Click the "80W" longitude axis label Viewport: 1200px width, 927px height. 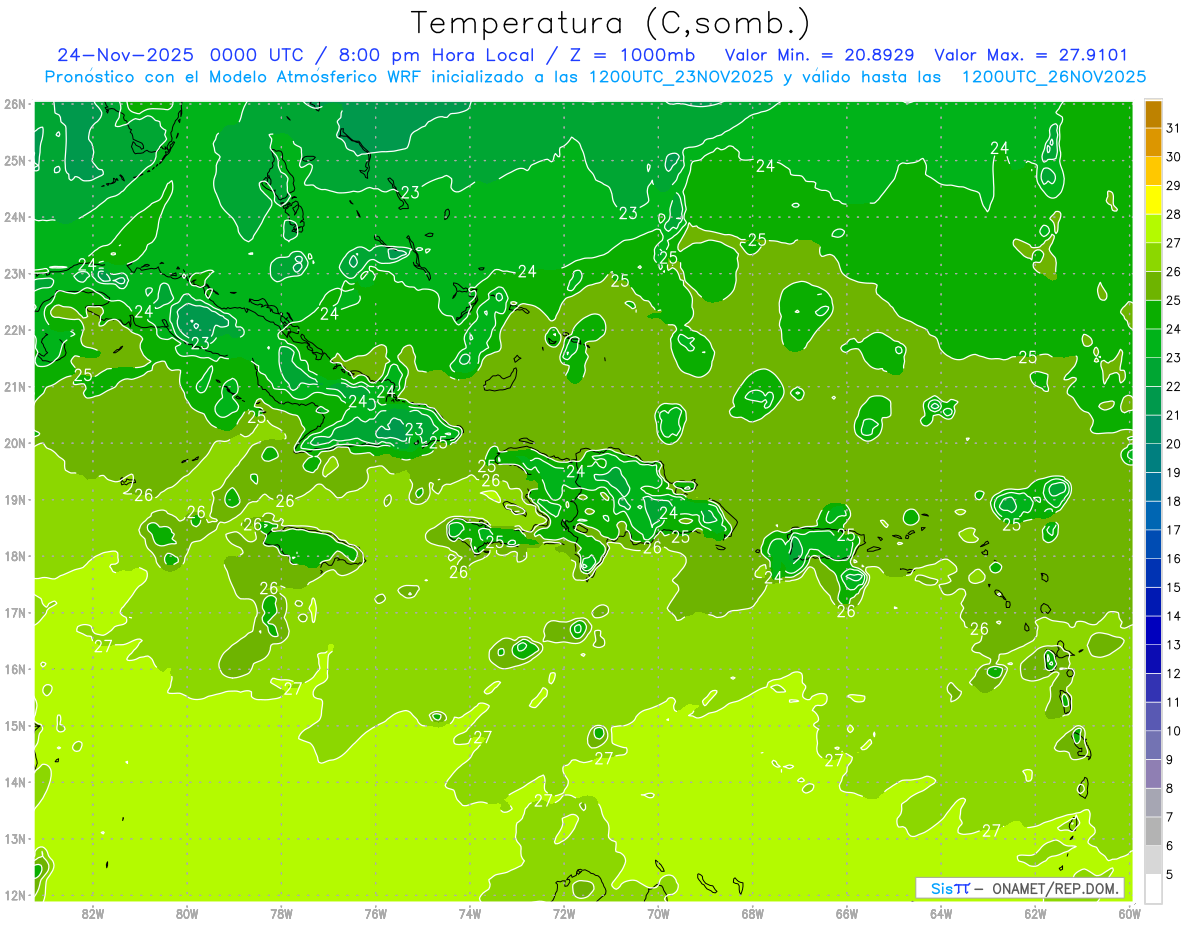coord(187,913)
